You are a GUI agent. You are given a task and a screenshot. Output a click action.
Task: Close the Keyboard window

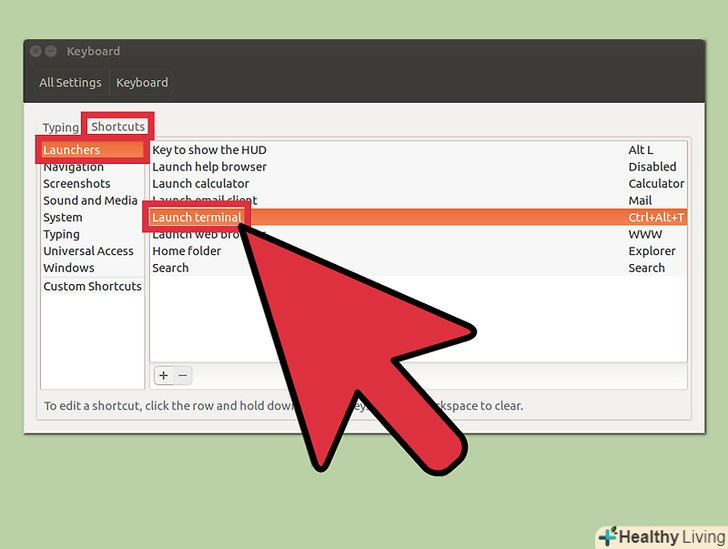coord(36,51)
